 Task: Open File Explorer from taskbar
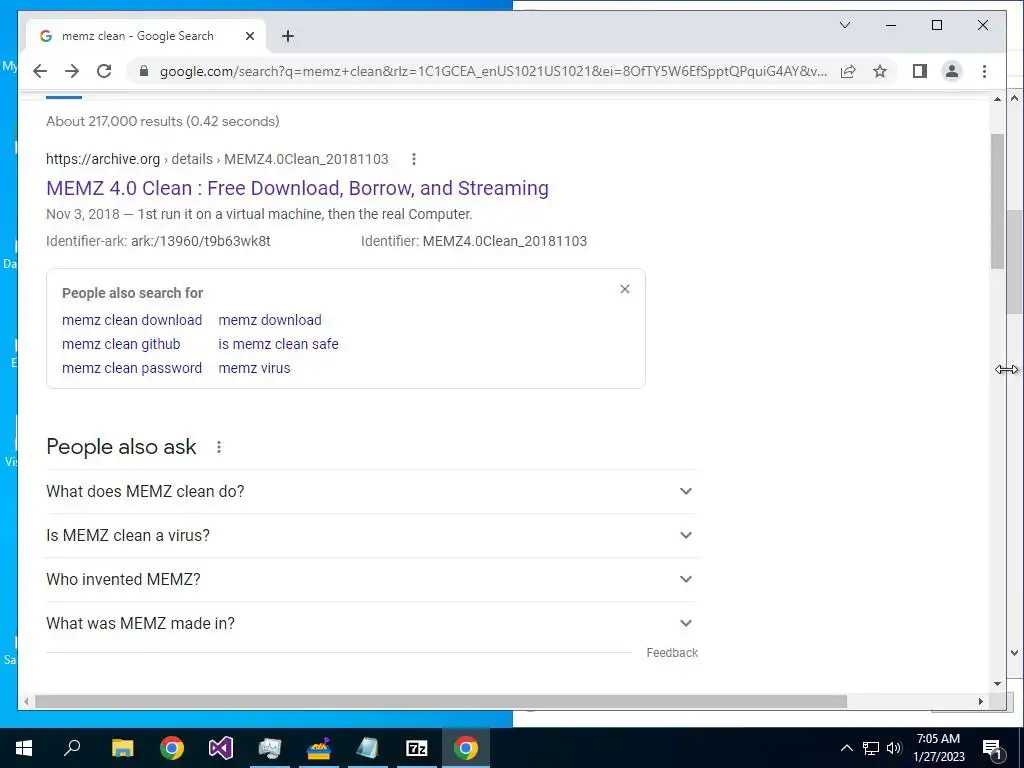[122, 748]
